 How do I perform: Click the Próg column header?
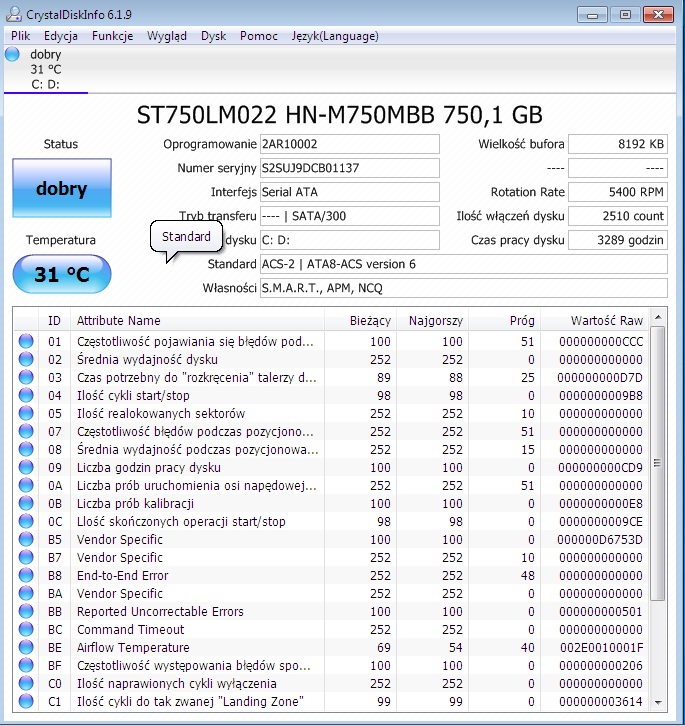[x=504, y=320]
